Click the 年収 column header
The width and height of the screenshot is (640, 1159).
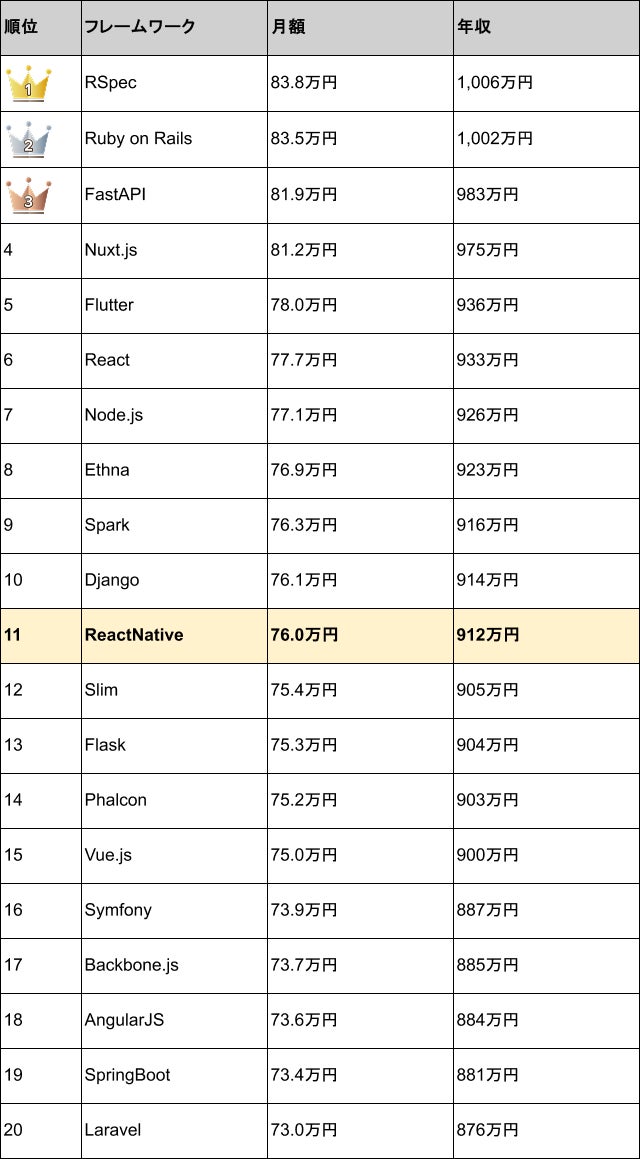coord(547,27)
